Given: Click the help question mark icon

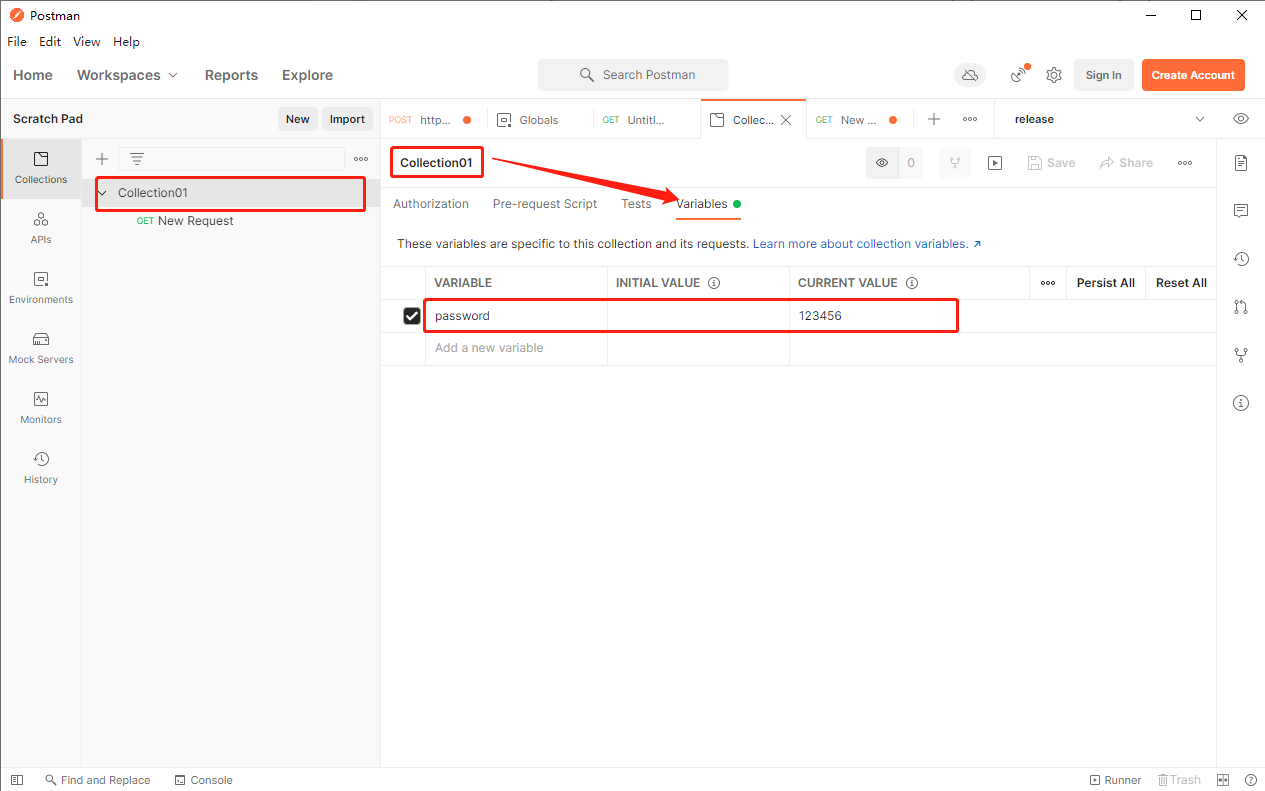Looking at the screenshot, I should [x=1250, y=780].
